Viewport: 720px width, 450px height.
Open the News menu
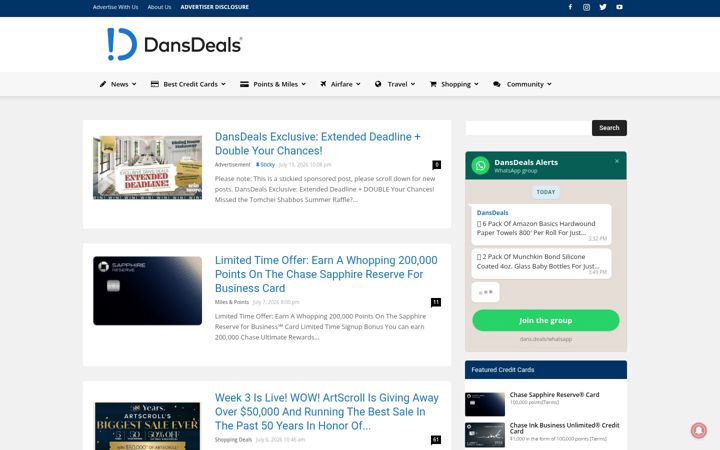pos(118,84)
